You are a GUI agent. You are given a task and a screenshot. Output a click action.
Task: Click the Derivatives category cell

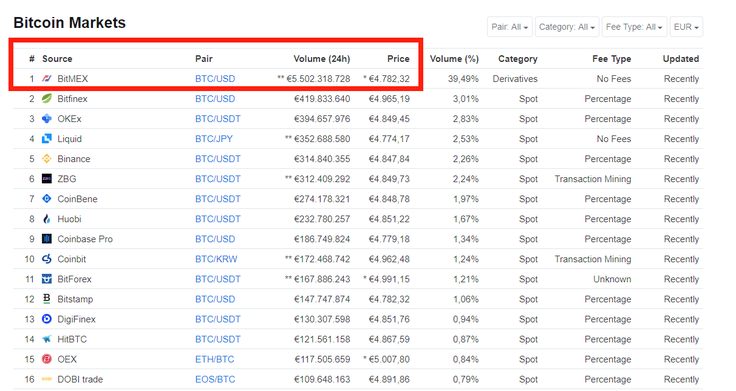point(515,78)
